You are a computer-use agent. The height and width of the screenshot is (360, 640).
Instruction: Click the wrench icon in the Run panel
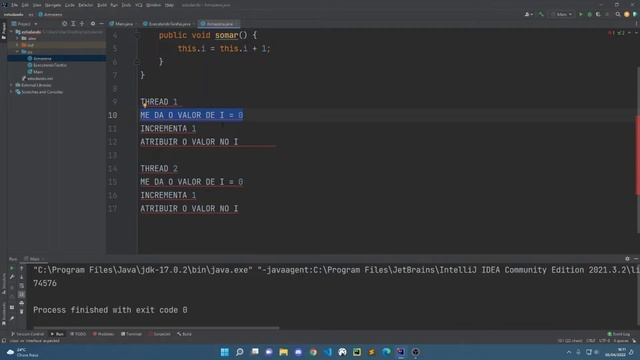coord(12,277)
